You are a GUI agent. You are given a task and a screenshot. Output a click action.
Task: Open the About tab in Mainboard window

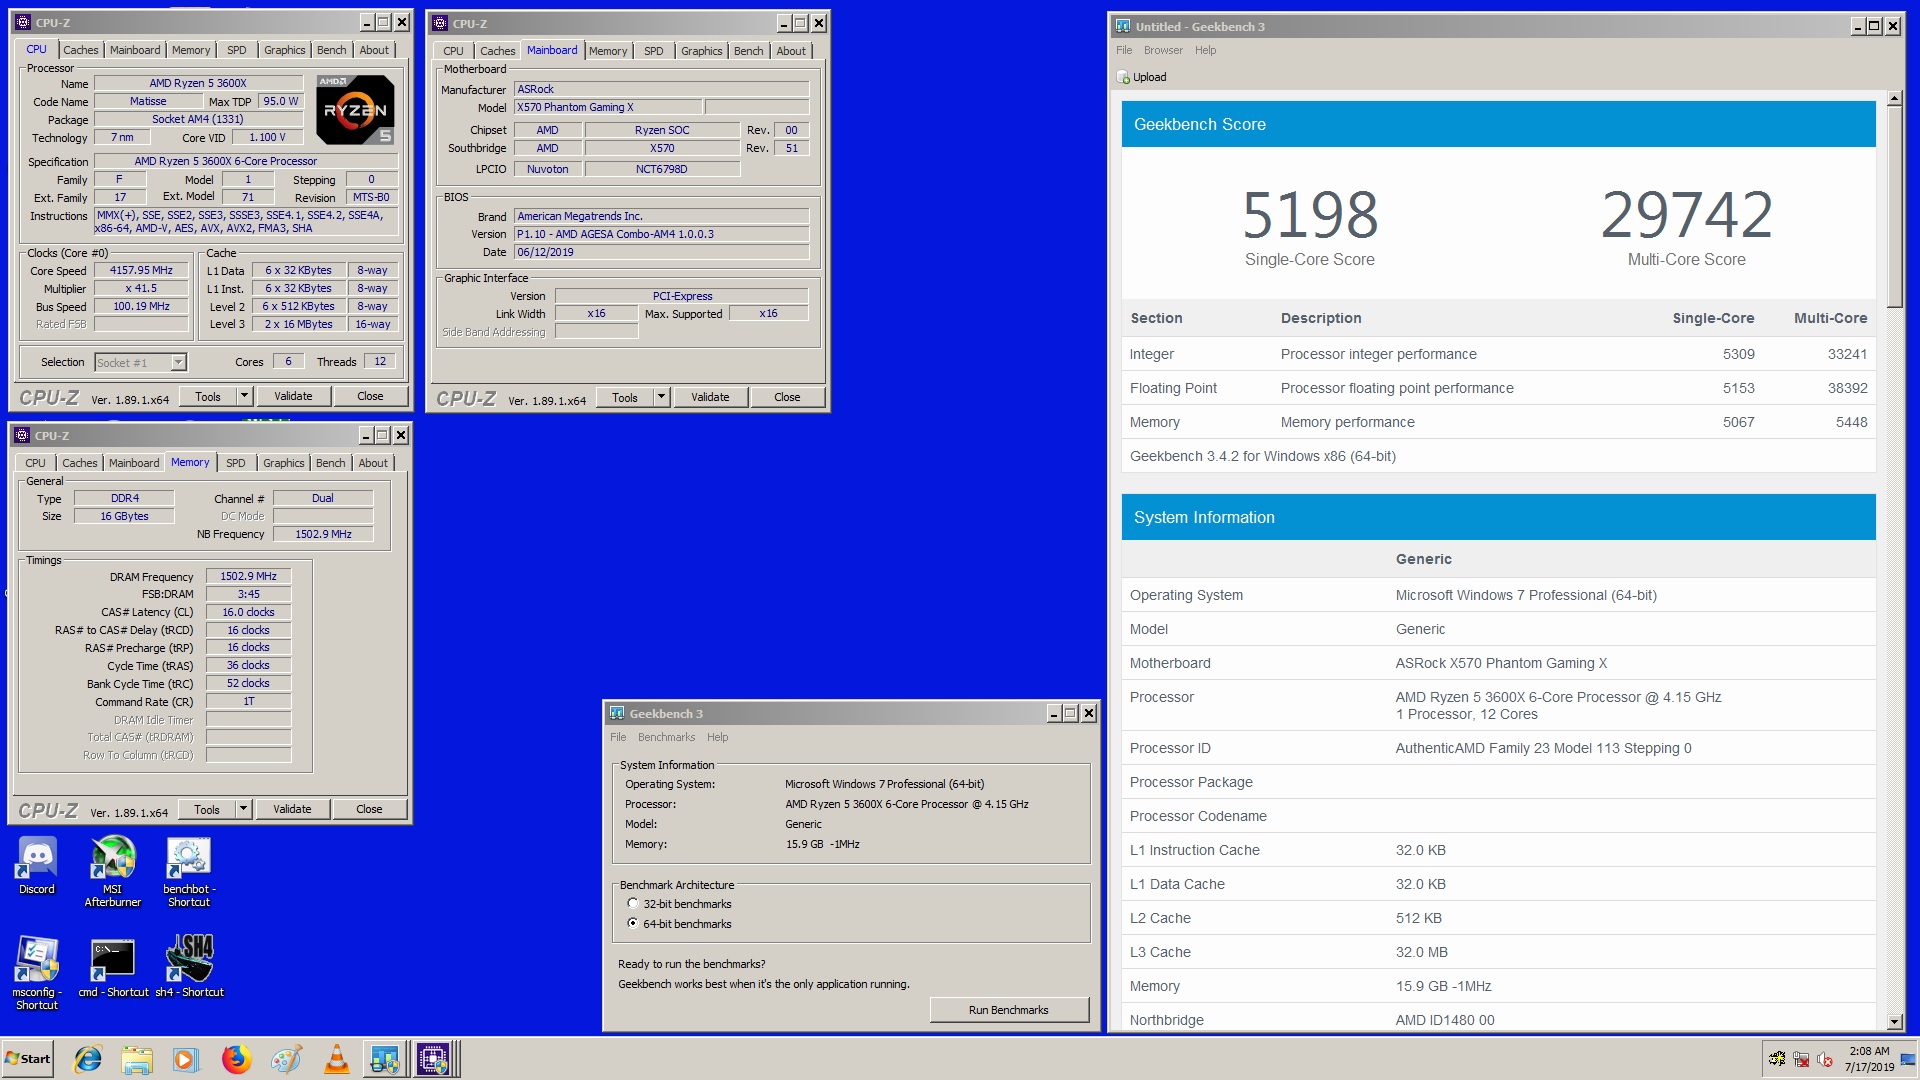click(x=791, y=51)
